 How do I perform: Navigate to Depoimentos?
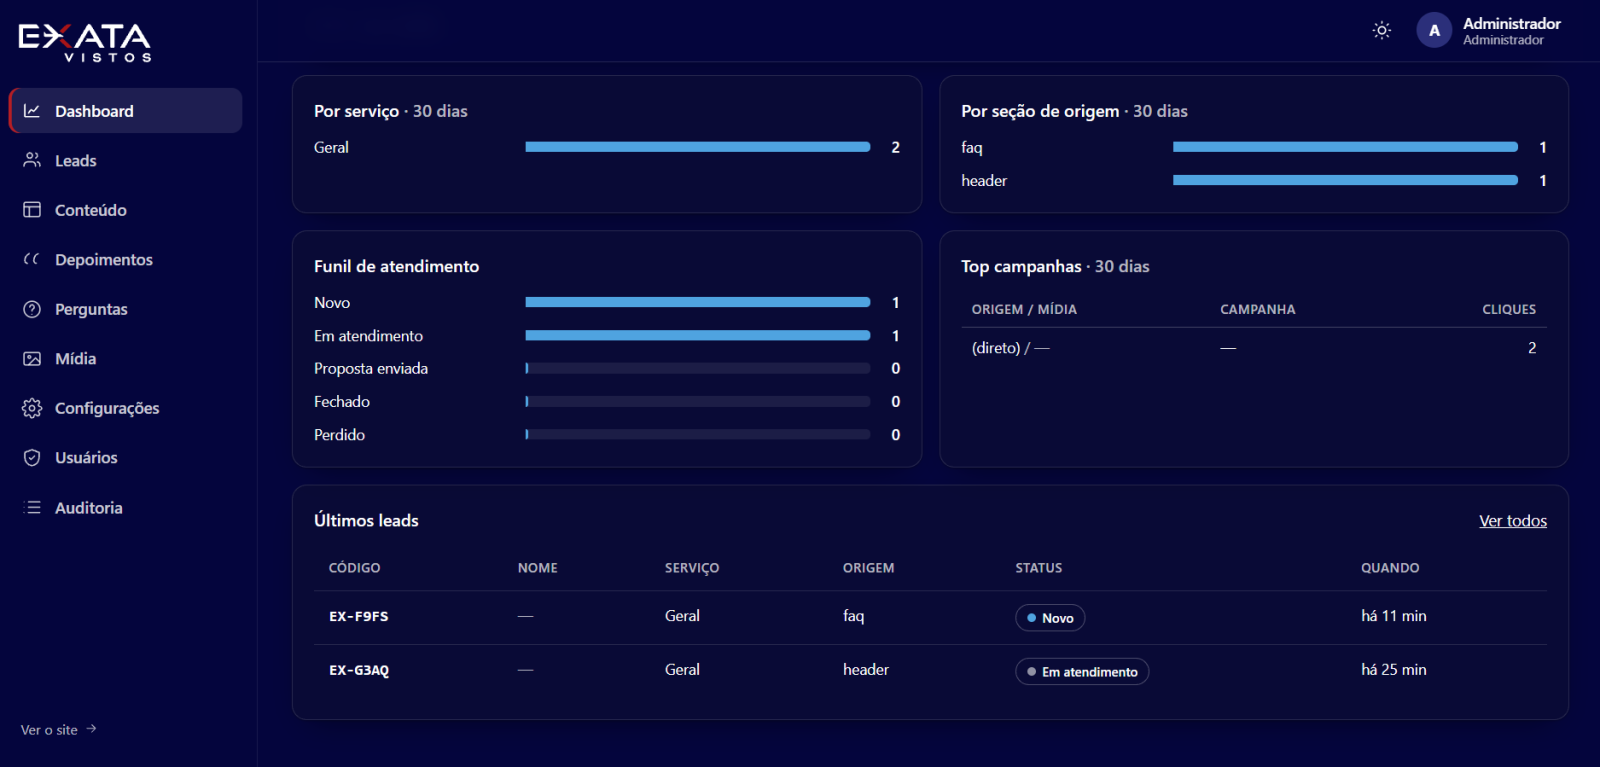(126, 259)
